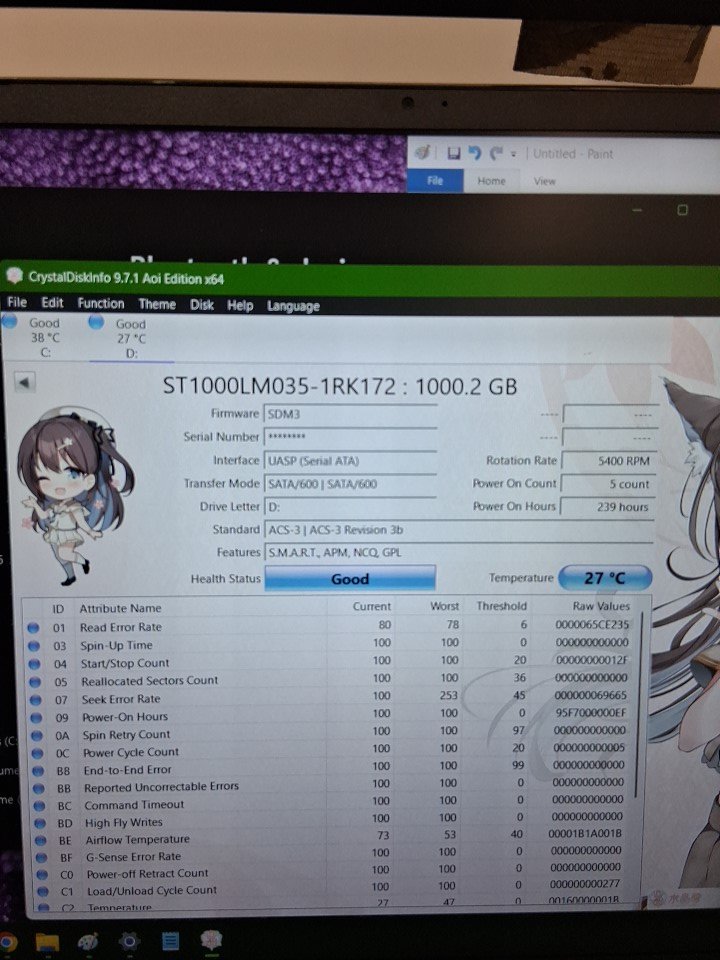Click the Undo icon in Paint toolbar

click(x=474, y=152)
